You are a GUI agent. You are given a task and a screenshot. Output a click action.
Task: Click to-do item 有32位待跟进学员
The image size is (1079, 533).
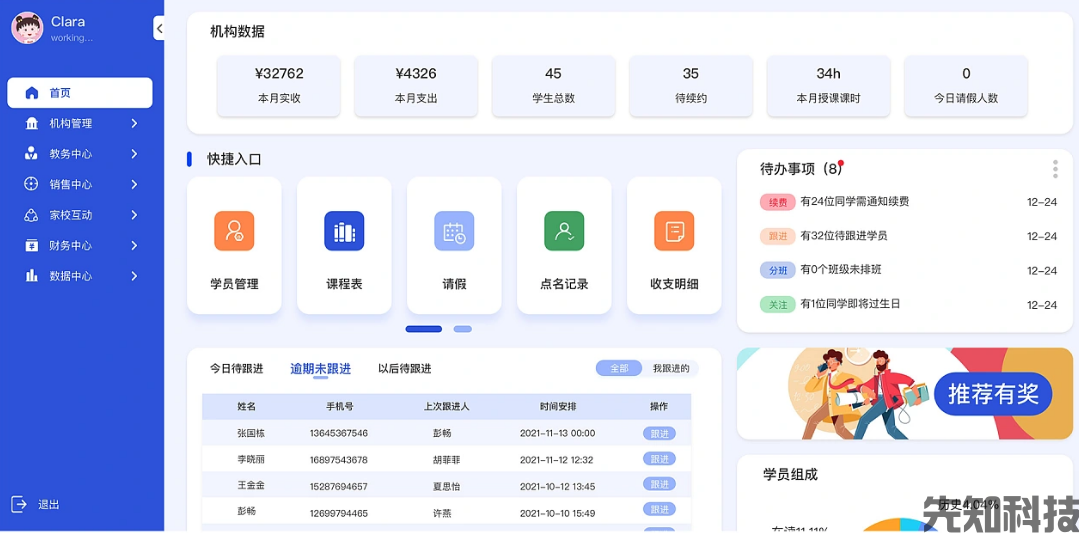point(844,236)
